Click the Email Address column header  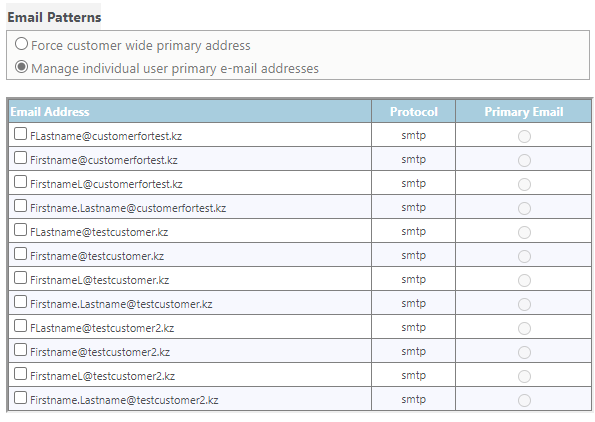click(190, 112)
